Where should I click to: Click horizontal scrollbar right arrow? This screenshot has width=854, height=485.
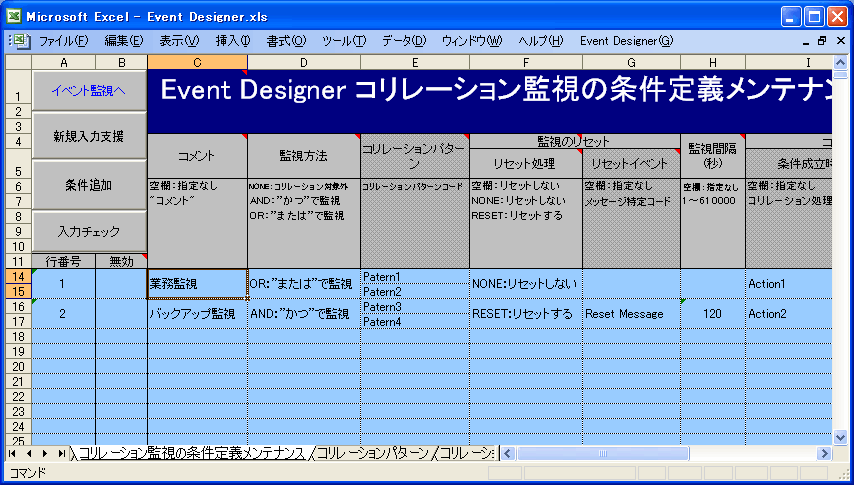(824, 453)
